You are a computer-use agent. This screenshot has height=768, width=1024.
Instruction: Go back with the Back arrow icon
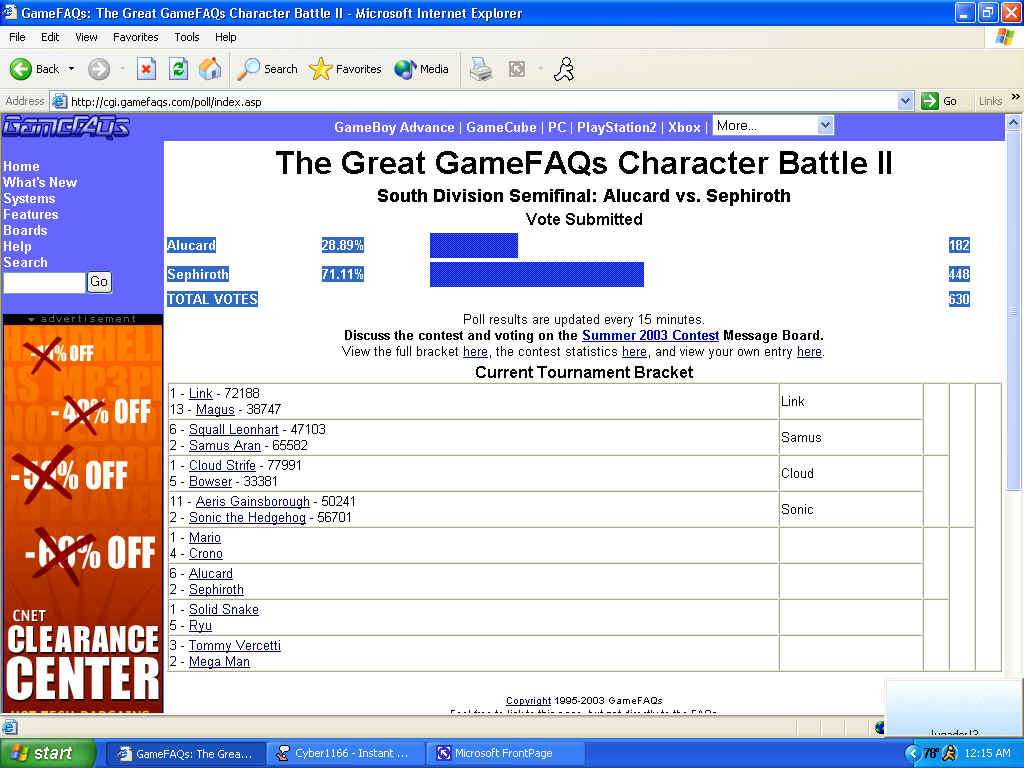point(21,69)
